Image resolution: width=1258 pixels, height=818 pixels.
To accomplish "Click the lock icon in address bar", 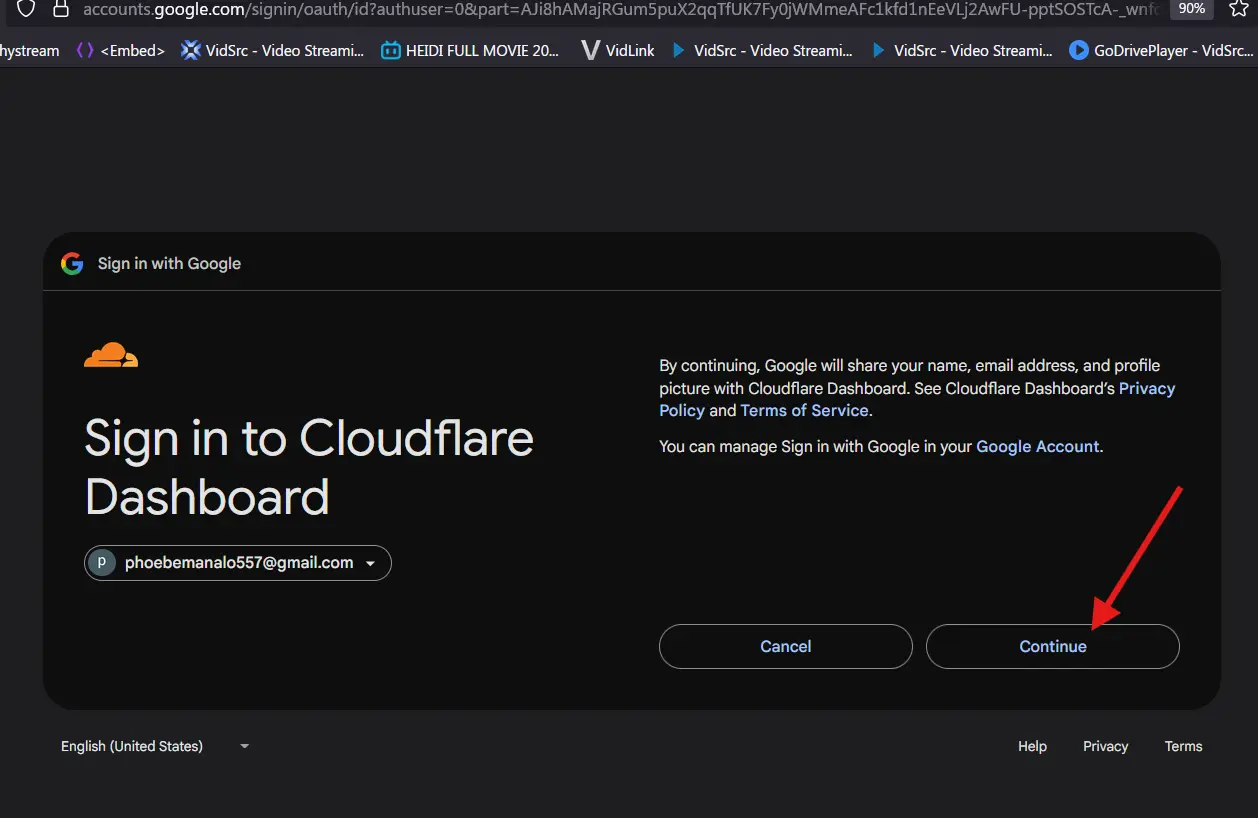I will coord(61,8).
